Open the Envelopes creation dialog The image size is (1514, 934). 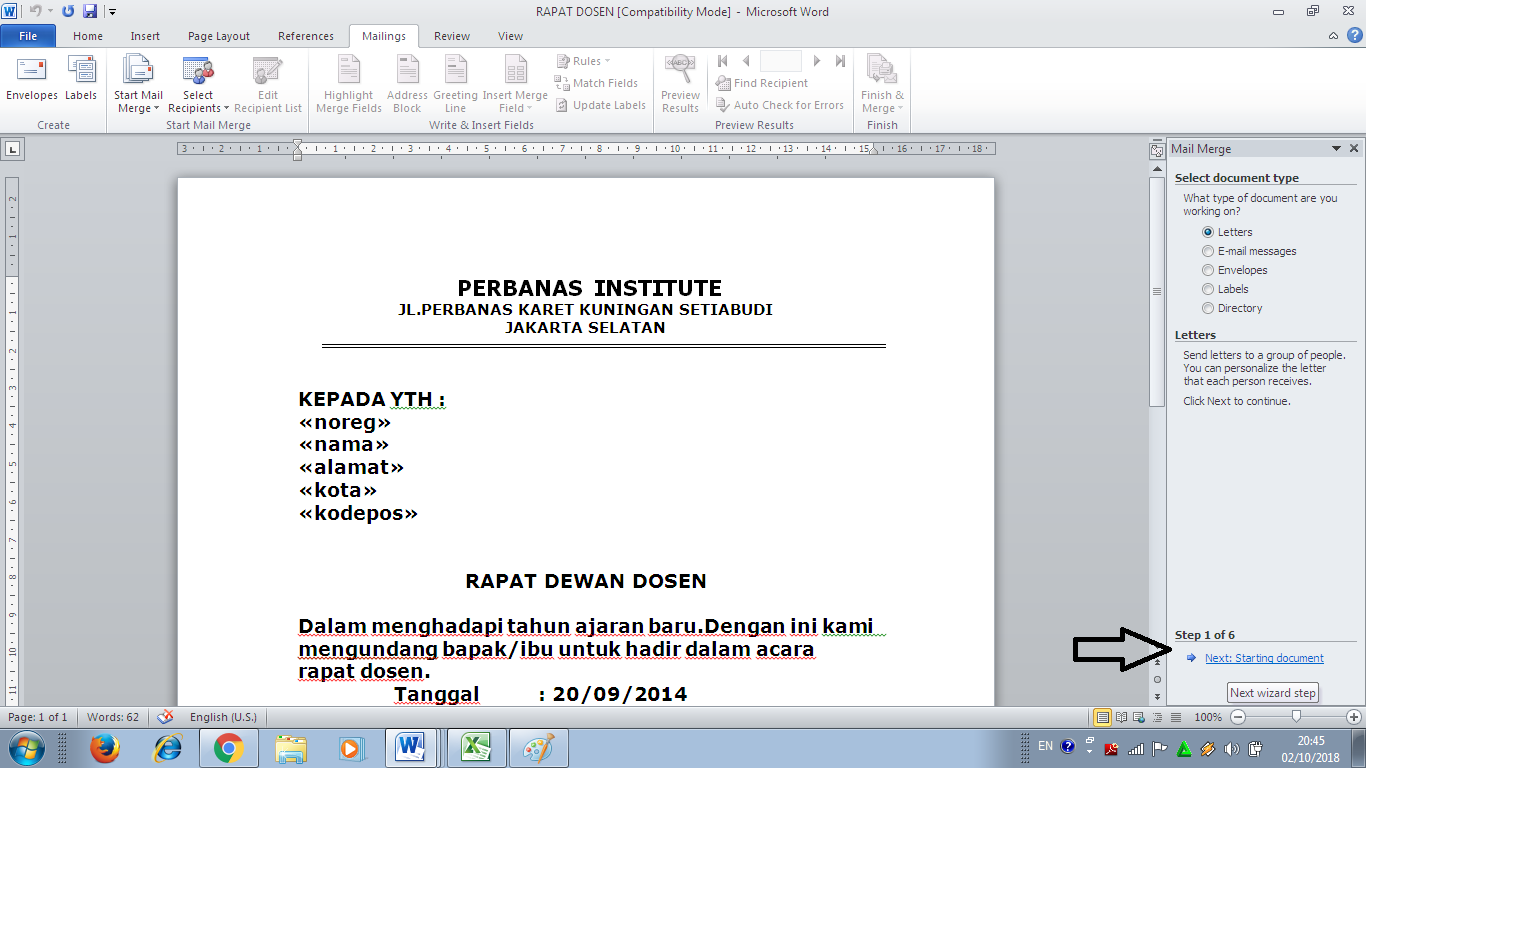coord(31,80)
